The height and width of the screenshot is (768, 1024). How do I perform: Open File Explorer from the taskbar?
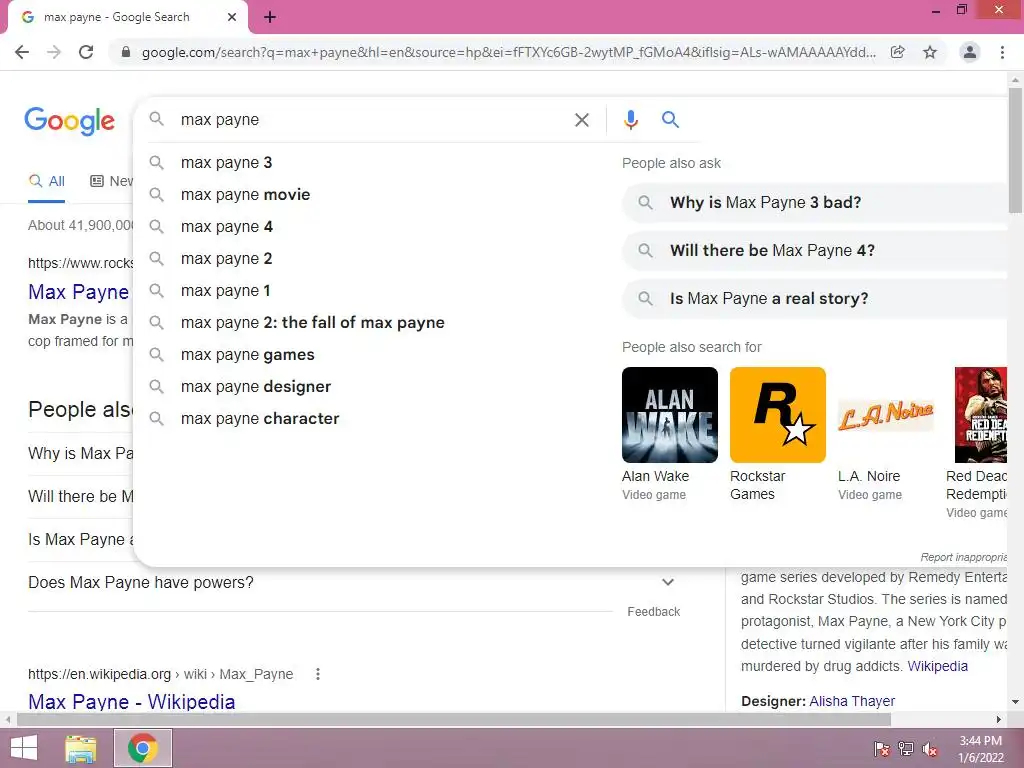(x=82, y=748)
